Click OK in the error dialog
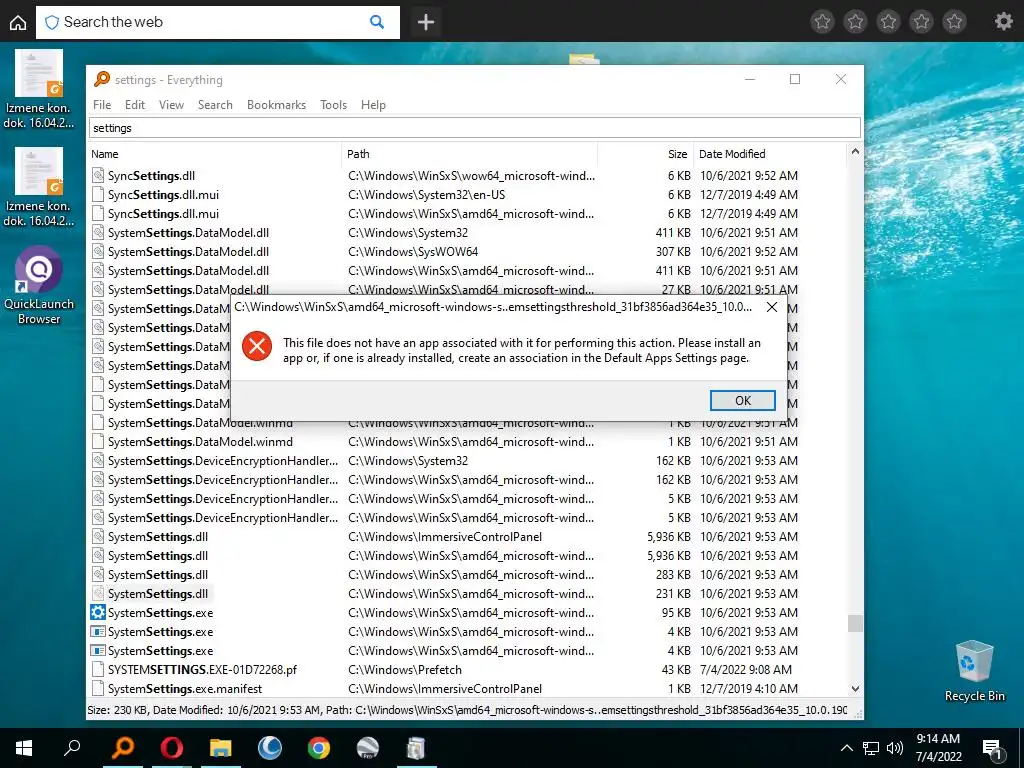Image resolution: width=1024 pixels, height=768 pixels. point(743,400)
